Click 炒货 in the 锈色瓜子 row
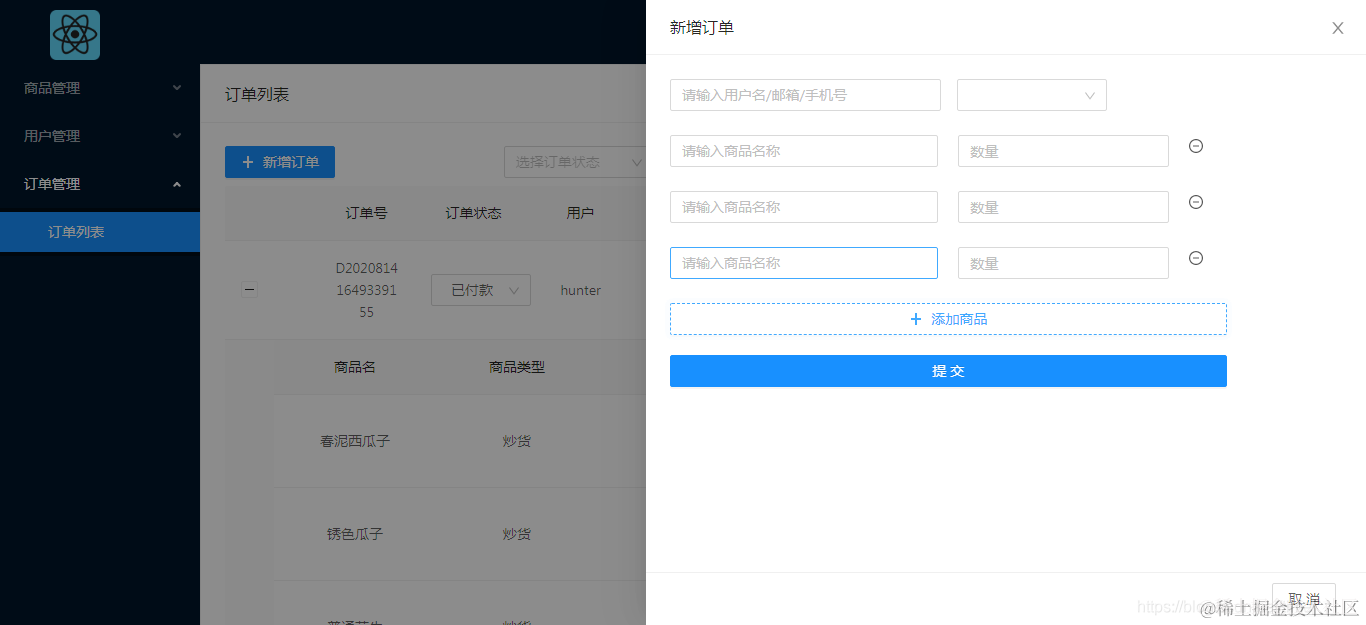The width and height of the screenshot is (1366, 625). tap(517, 534)
